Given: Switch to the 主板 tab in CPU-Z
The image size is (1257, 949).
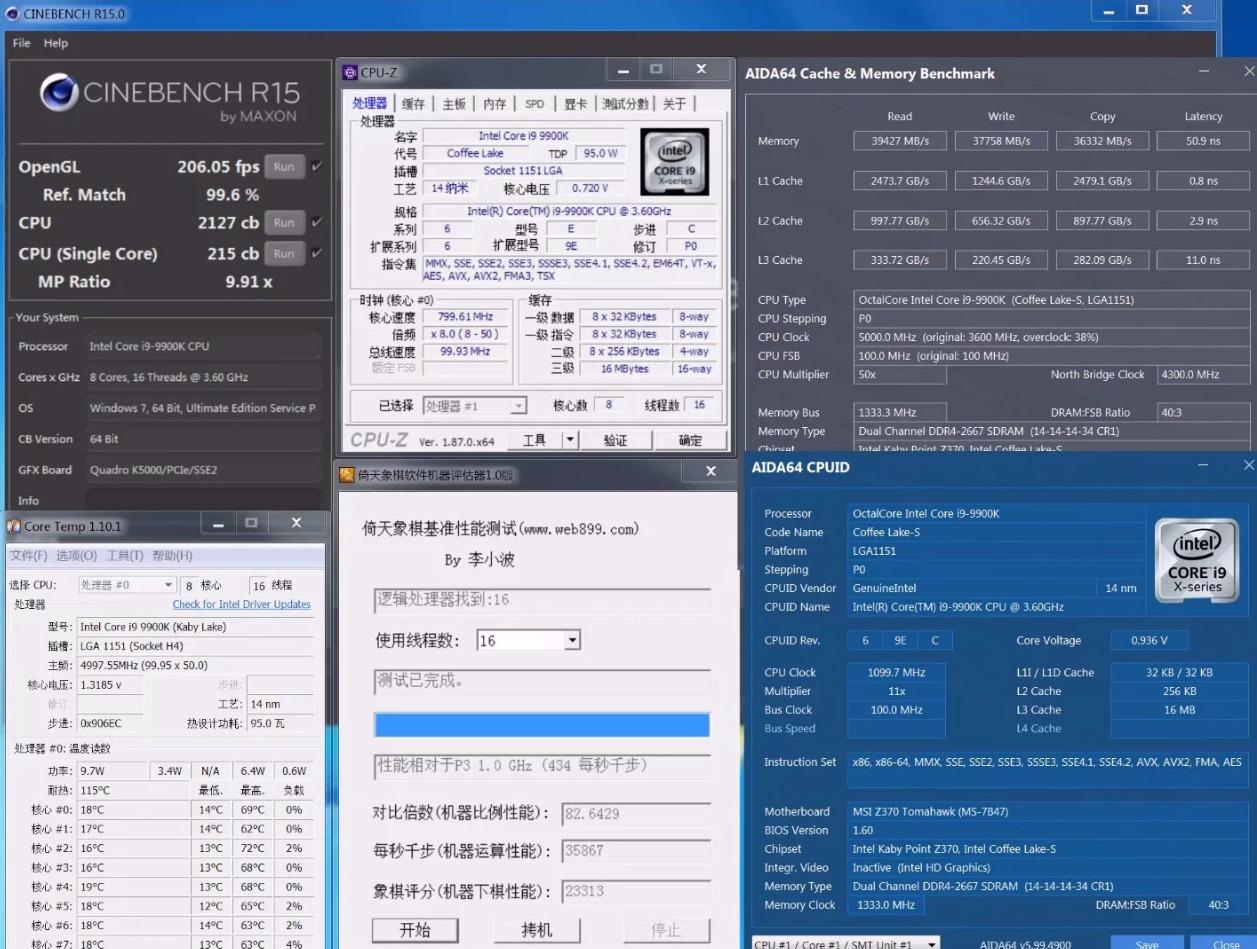Looking at the screenshot, I should pyautogui.click(x=454, y=104).
